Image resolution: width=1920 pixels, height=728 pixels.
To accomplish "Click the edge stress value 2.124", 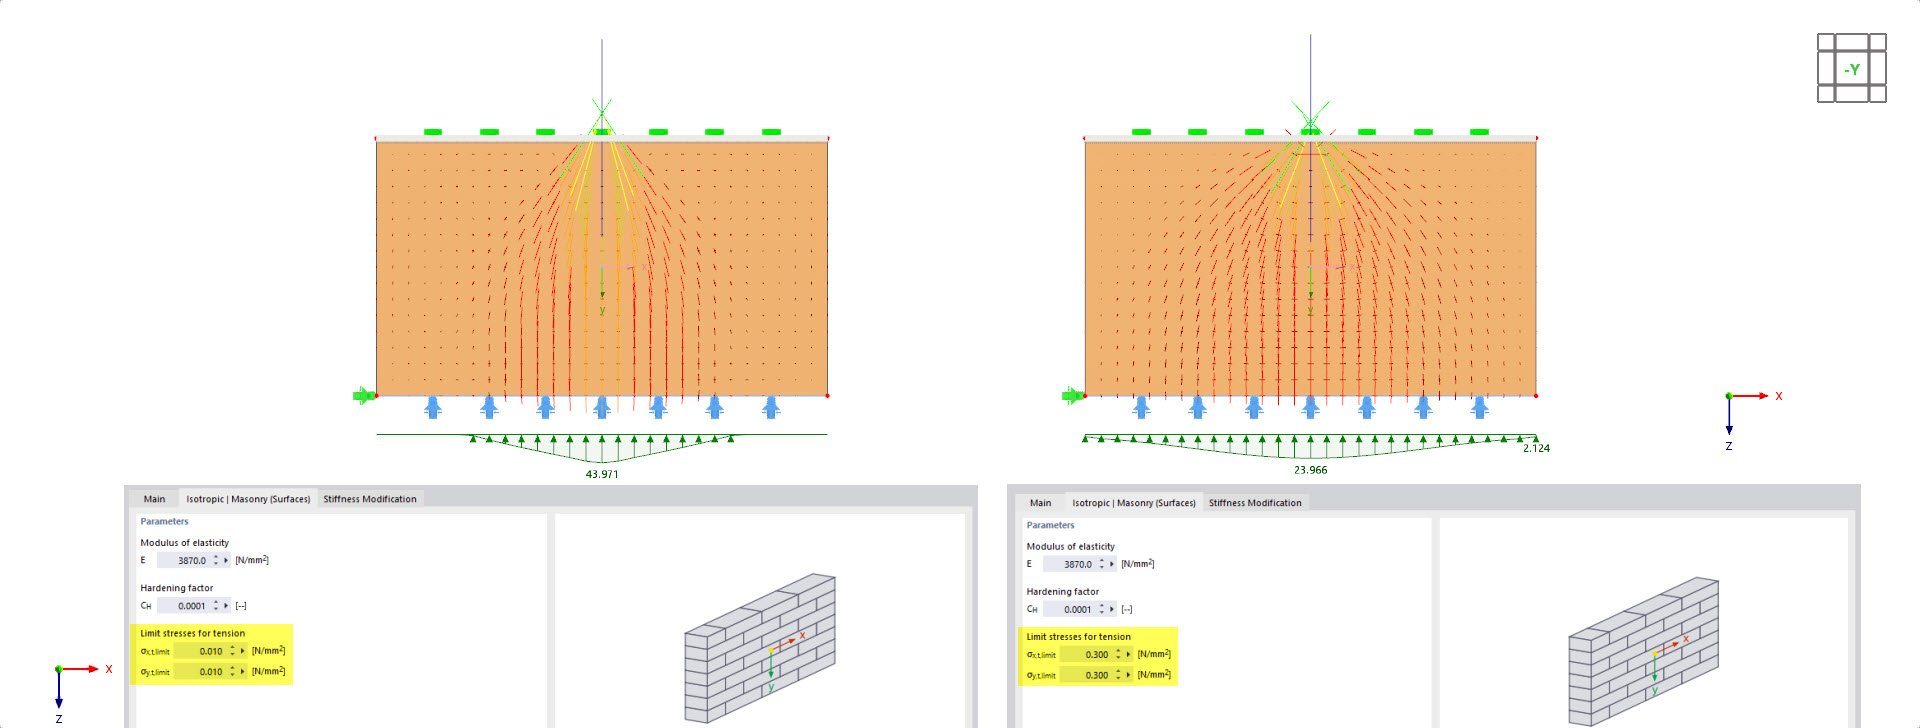I will (1536, 449).
